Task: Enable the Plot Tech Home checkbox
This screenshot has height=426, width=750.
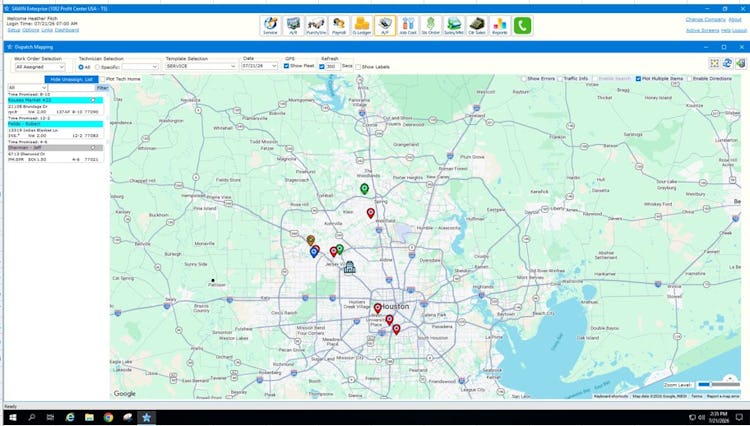Action: point(103,79)
